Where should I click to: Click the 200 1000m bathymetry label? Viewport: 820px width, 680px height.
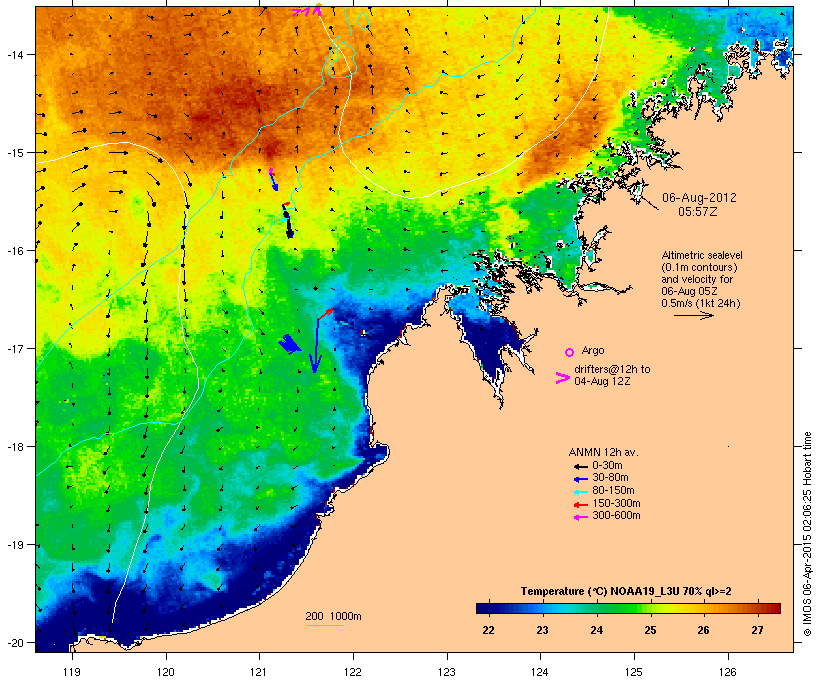pos(333,616)
